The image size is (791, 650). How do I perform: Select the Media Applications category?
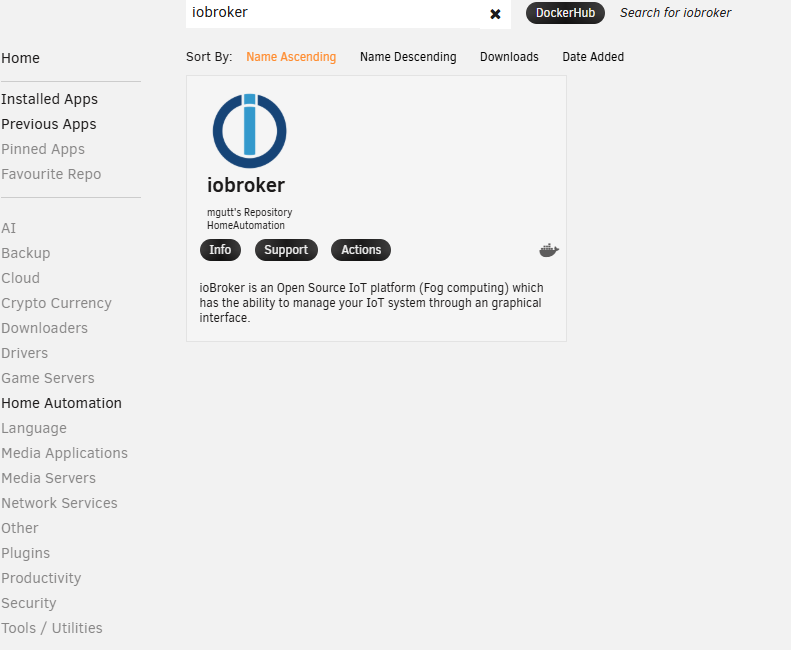[65, 453]
